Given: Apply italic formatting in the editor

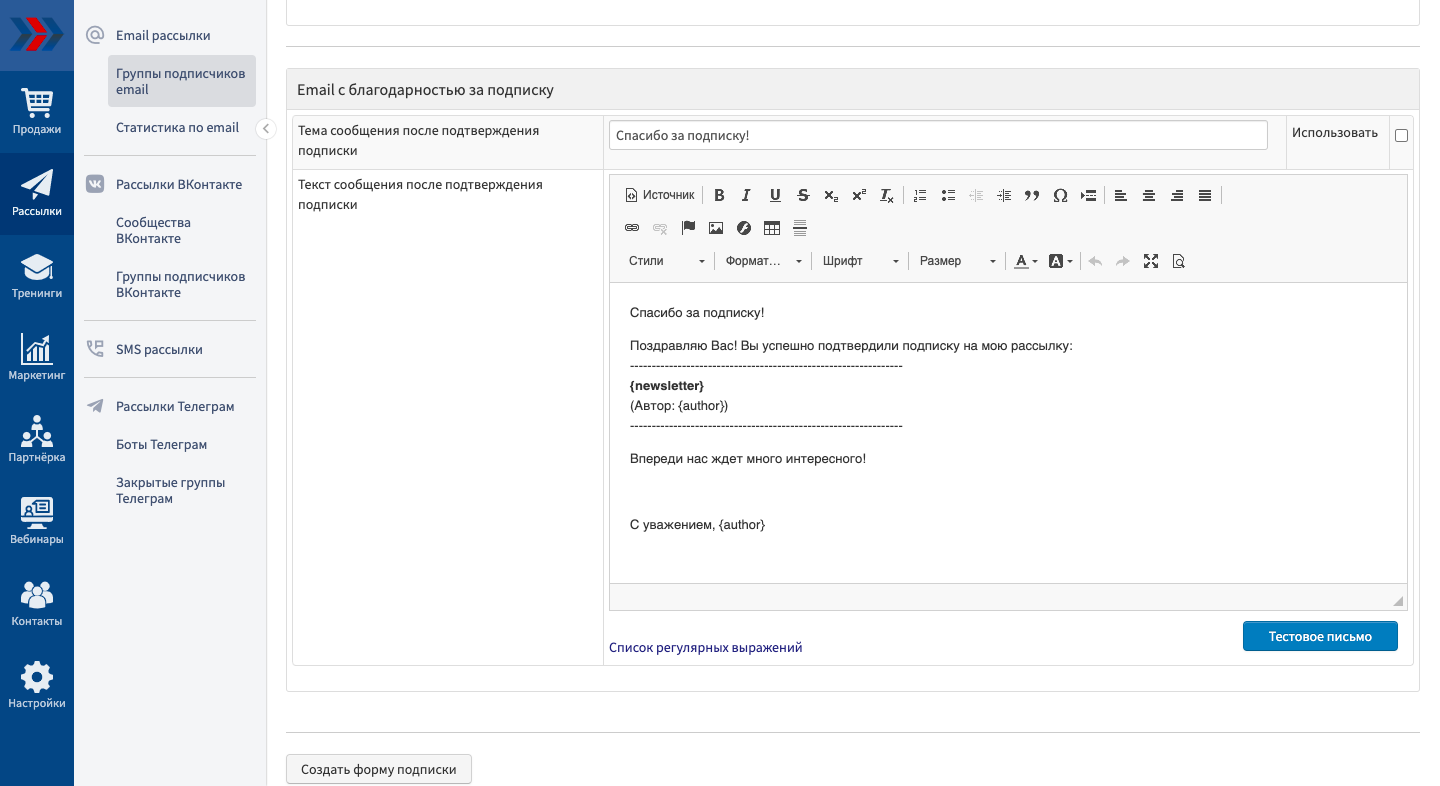Looking at the screenshot, I should pyautogui.click(x=746, y=196).
